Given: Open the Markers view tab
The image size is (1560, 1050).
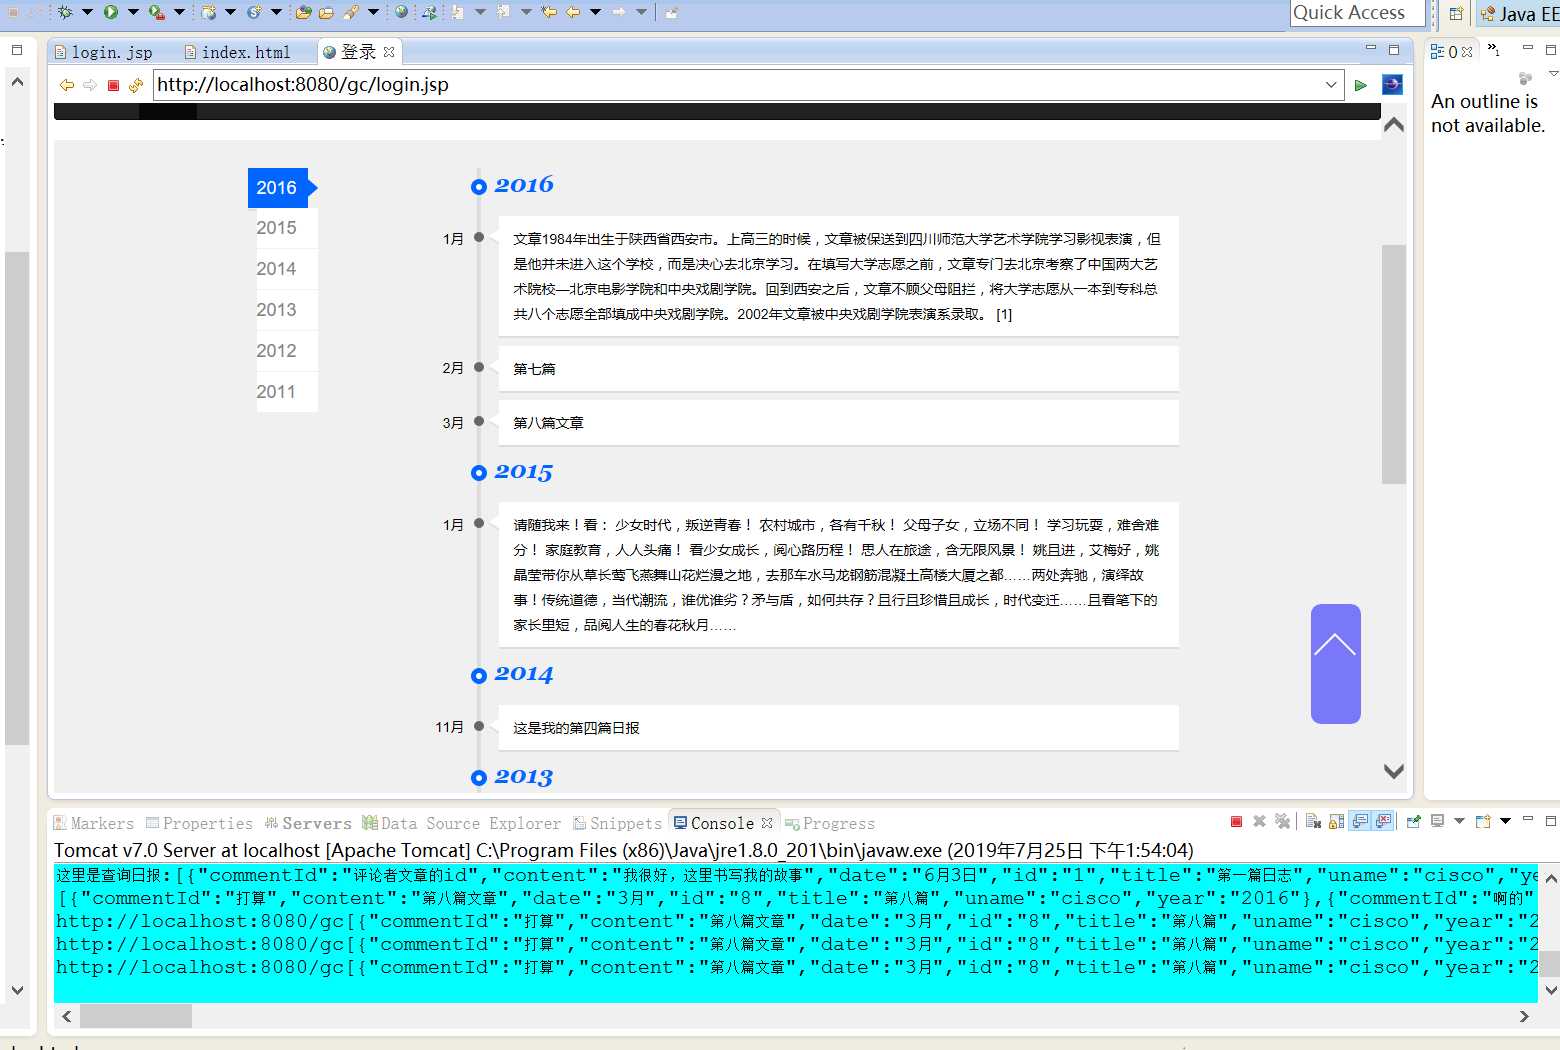Looking at the screenshot, I should pos(94,823).
